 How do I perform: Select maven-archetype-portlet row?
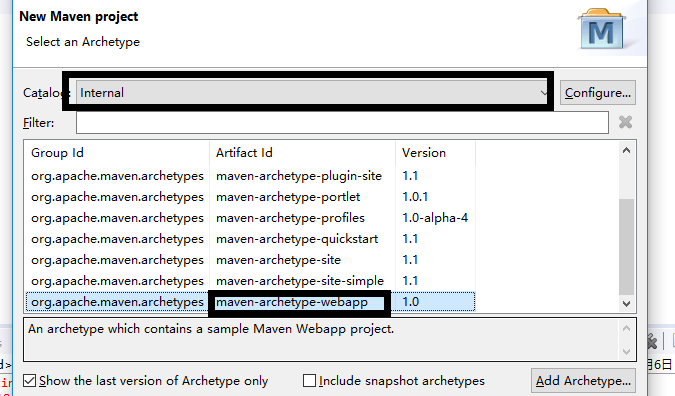[251, 197]
